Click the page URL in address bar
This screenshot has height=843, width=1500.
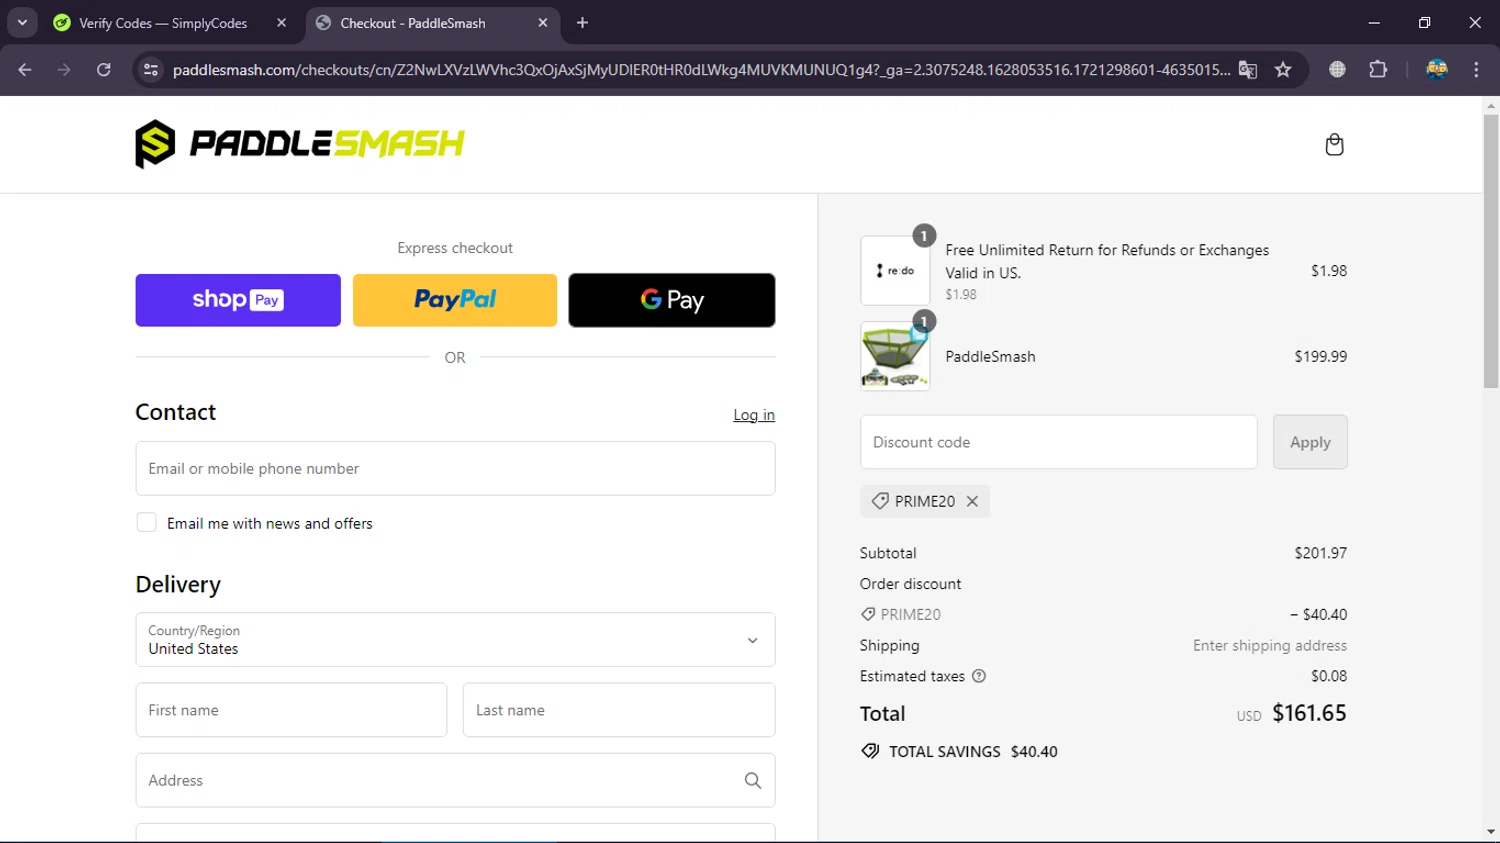(x=701, y=70)
